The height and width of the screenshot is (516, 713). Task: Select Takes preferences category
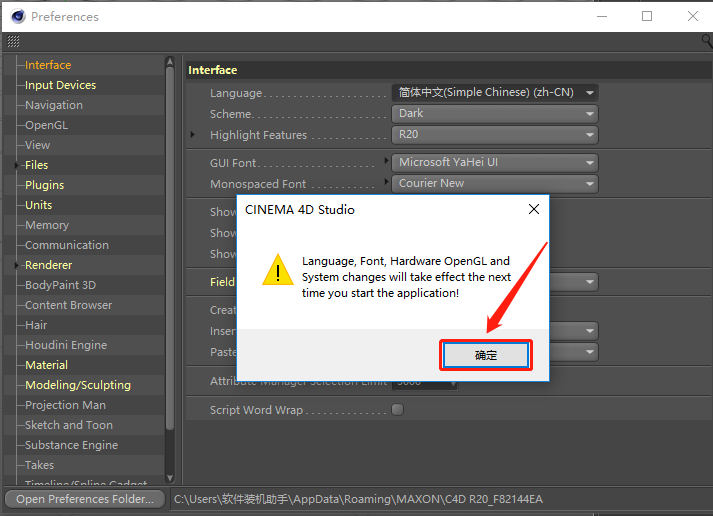(x=40, y=465)
